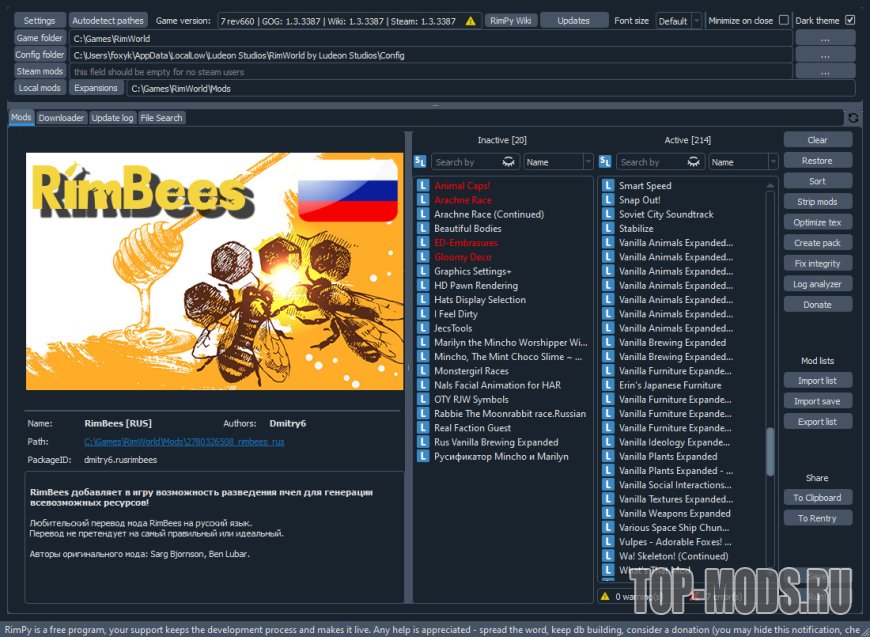Screen dimensions: 870x637
Task: Click the Fix integrity button
Action: click(817, 263)
